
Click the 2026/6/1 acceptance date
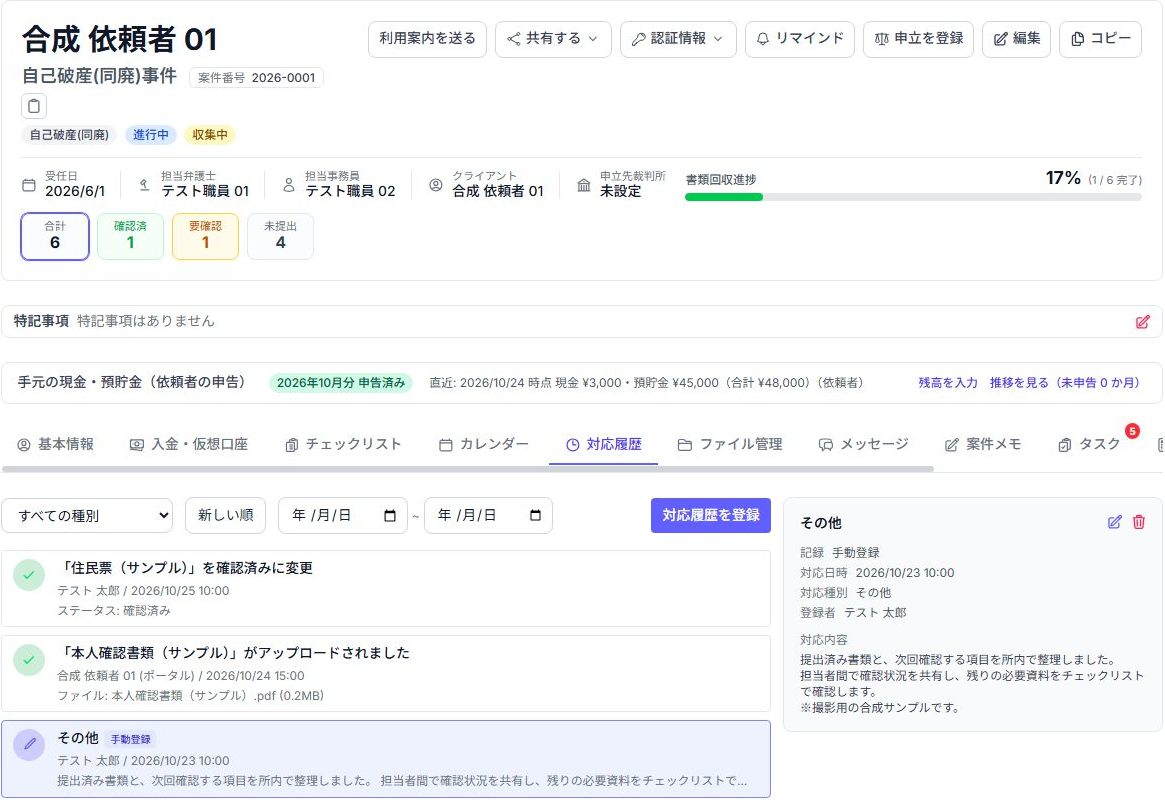tap(75, 191)
